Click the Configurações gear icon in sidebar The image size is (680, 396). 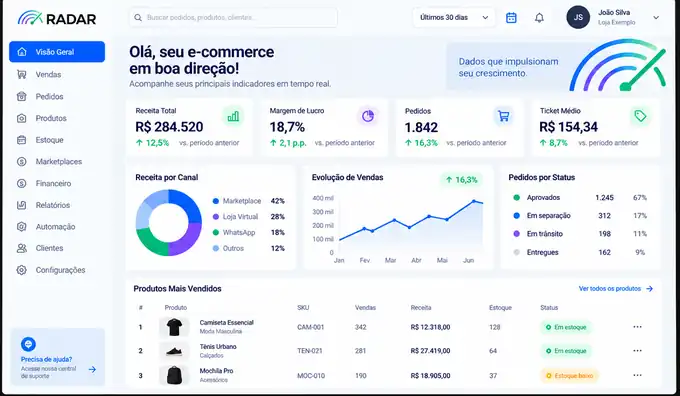(21, 270)
